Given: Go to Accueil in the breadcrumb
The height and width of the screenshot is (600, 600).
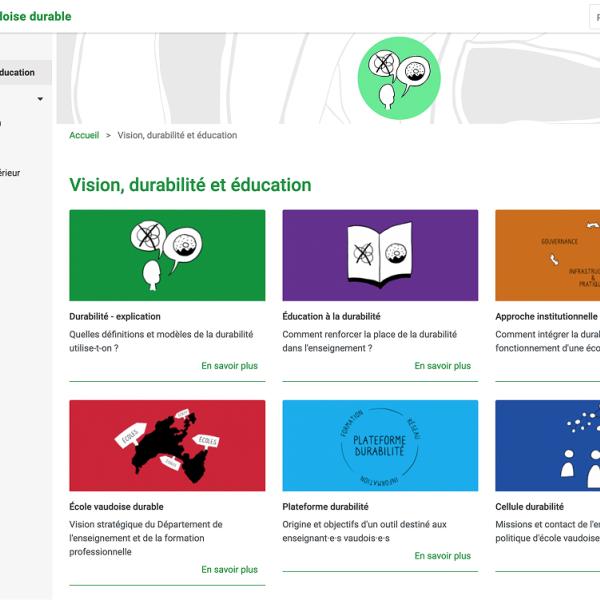Looking at the screenshot, I should click(x=84, y=135).
